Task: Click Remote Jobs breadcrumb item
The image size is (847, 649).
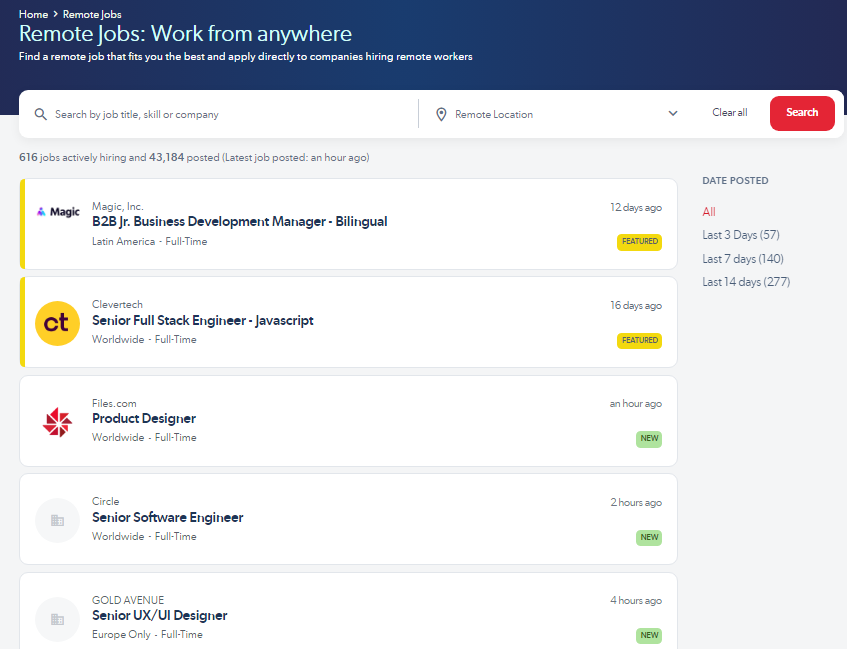Action: click(92, 15)
